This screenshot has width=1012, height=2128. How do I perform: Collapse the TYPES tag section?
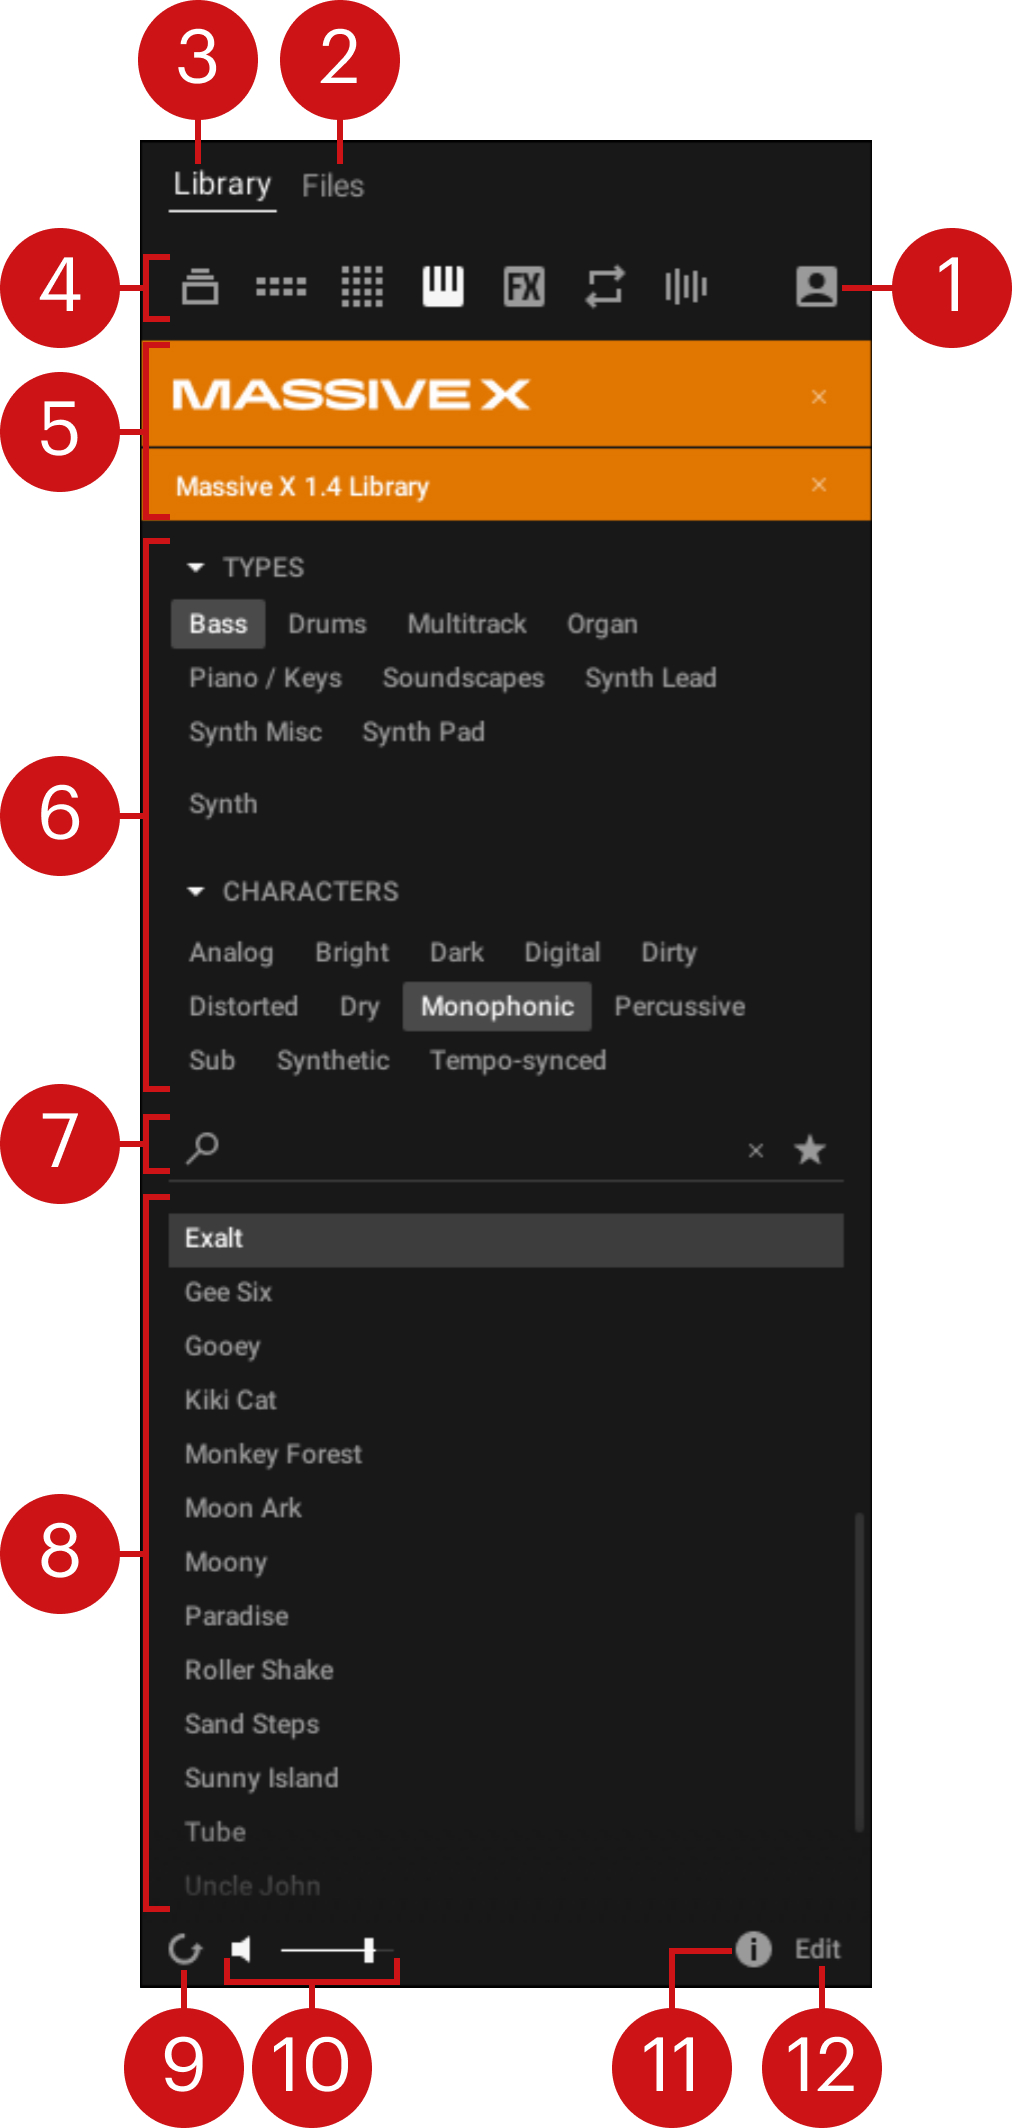196,568
